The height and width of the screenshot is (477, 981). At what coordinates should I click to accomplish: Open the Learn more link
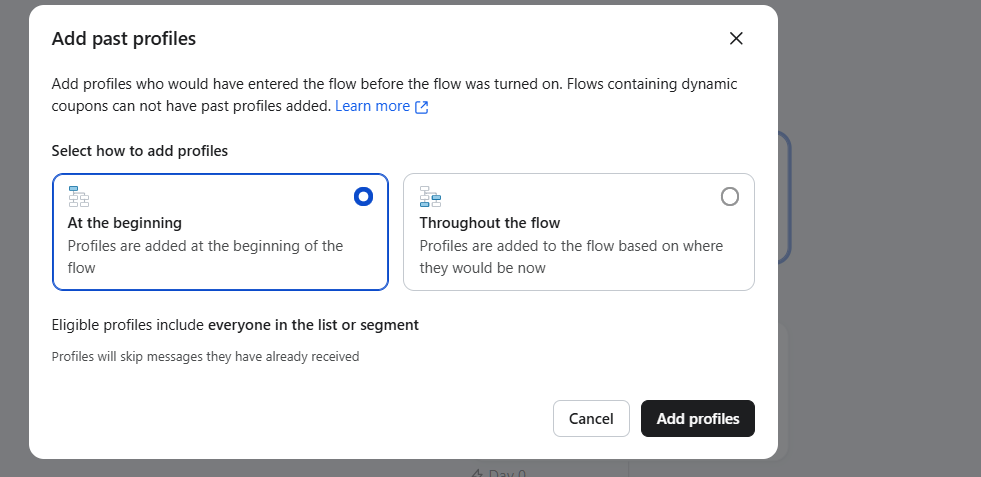(x=372, y=106)
